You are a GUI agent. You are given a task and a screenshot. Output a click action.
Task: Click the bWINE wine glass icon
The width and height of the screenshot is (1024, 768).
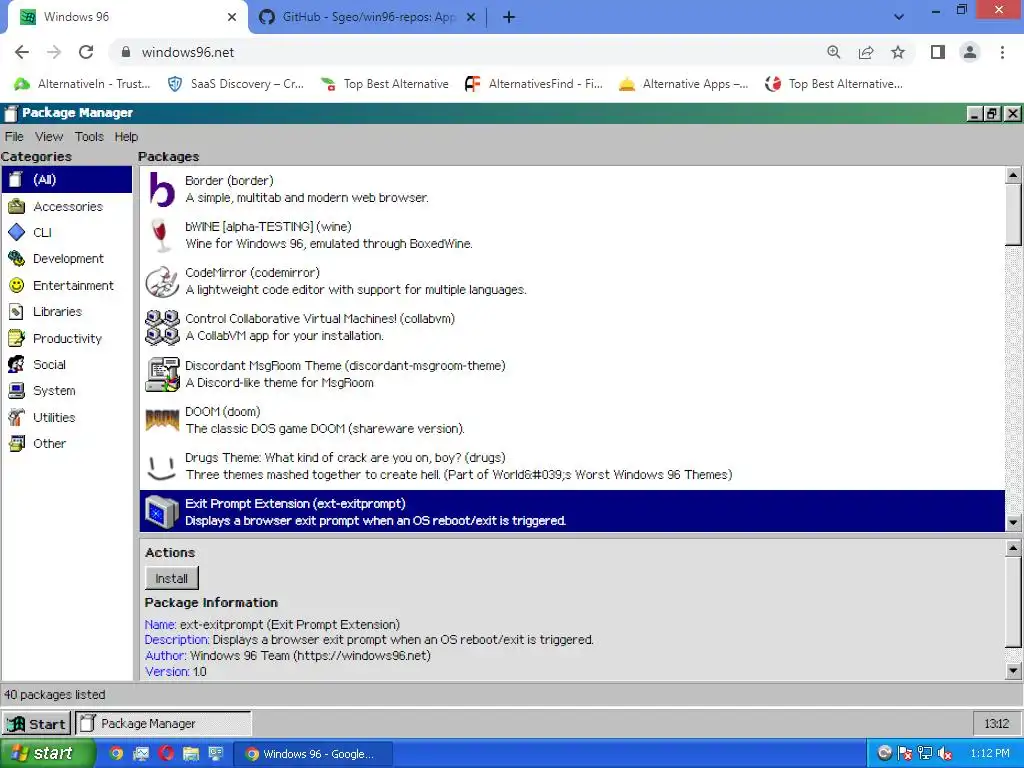click(160, 235)
